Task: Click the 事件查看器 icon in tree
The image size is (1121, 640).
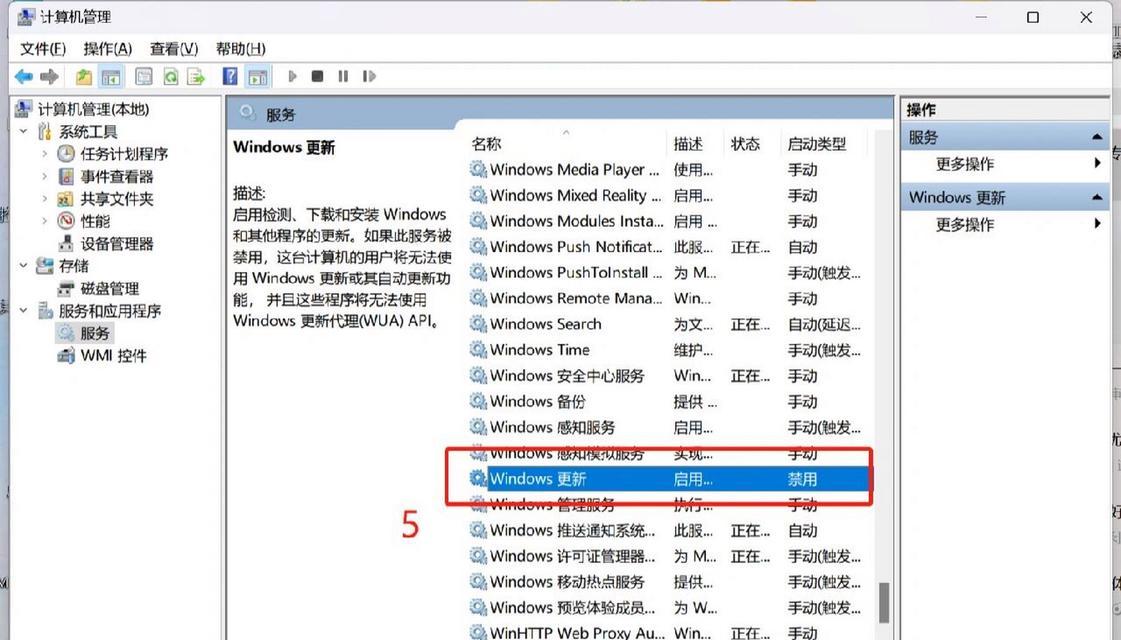Action: pos(66,176)
